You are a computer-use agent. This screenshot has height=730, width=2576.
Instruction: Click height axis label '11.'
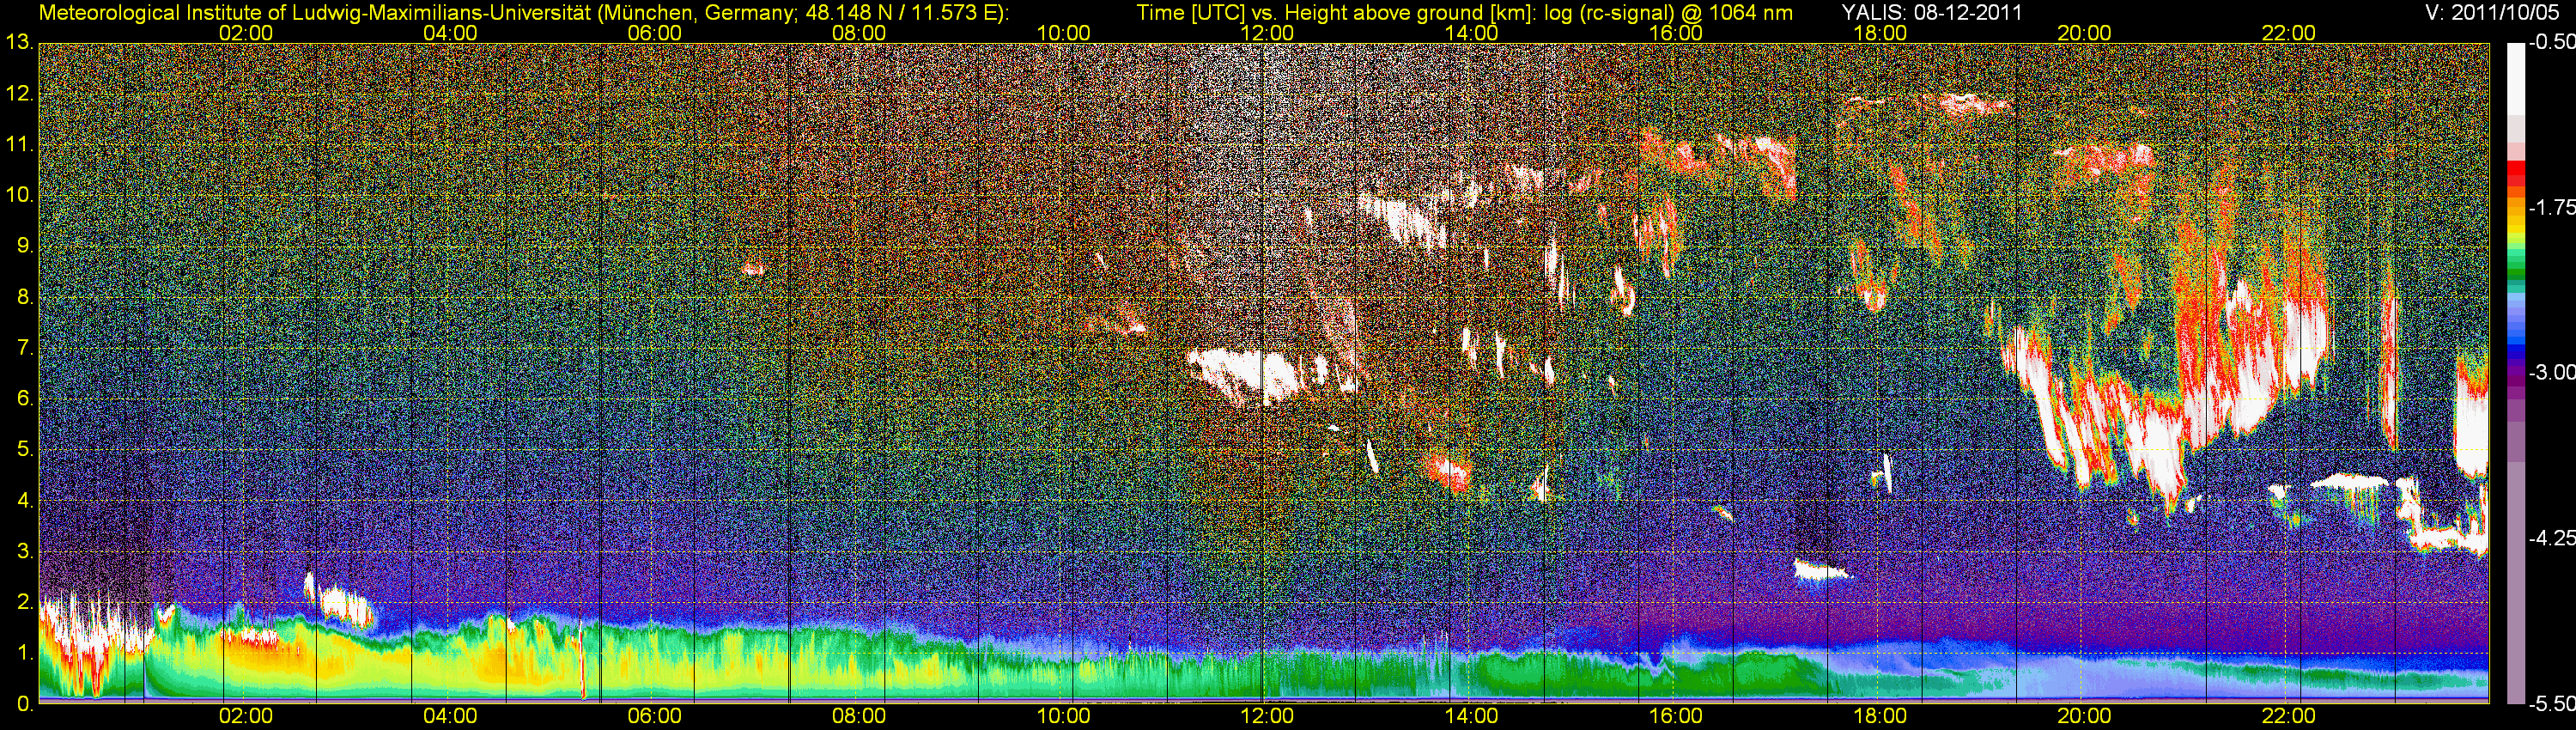click(x=19, y=145)
